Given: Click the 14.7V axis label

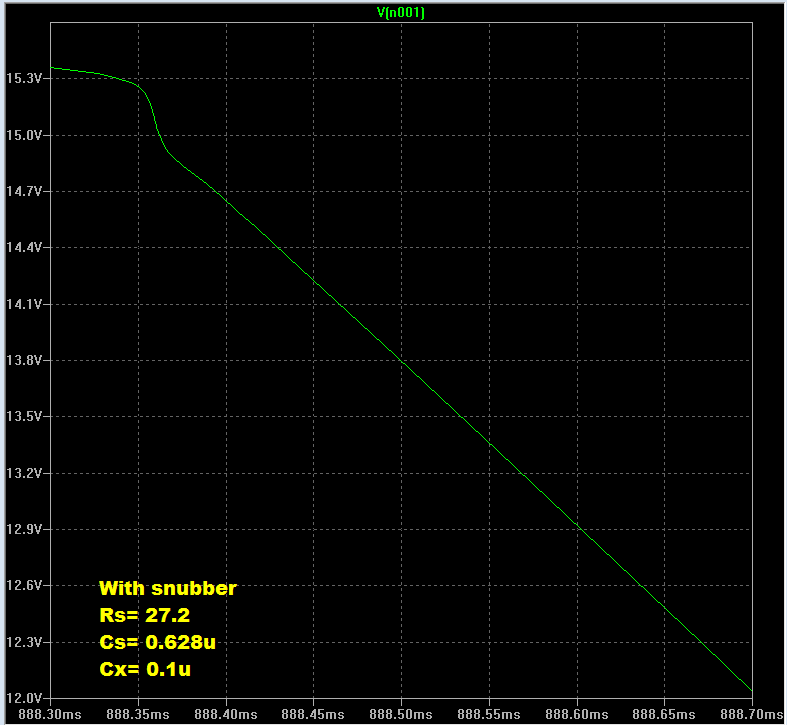Looking at the screenshot, I should click(x=24, y=191).
